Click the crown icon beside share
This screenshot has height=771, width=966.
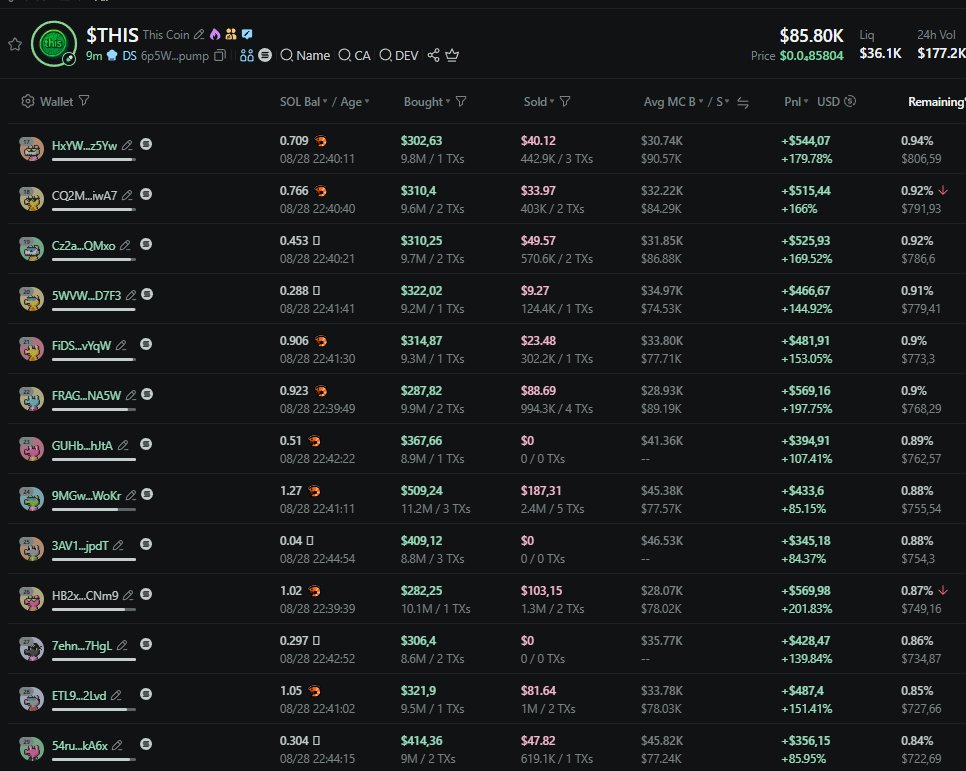coord(452,56)
